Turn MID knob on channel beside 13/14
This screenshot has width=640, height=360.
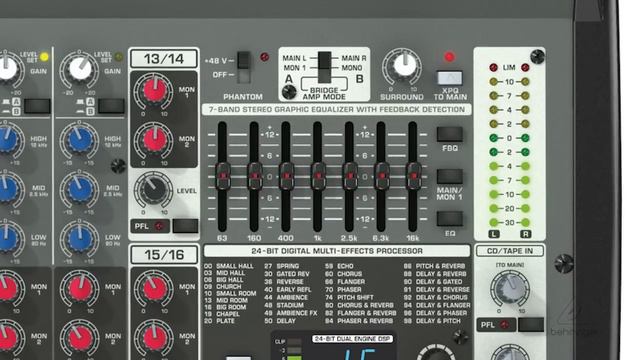pyautogui.click(x=80, y=189)
